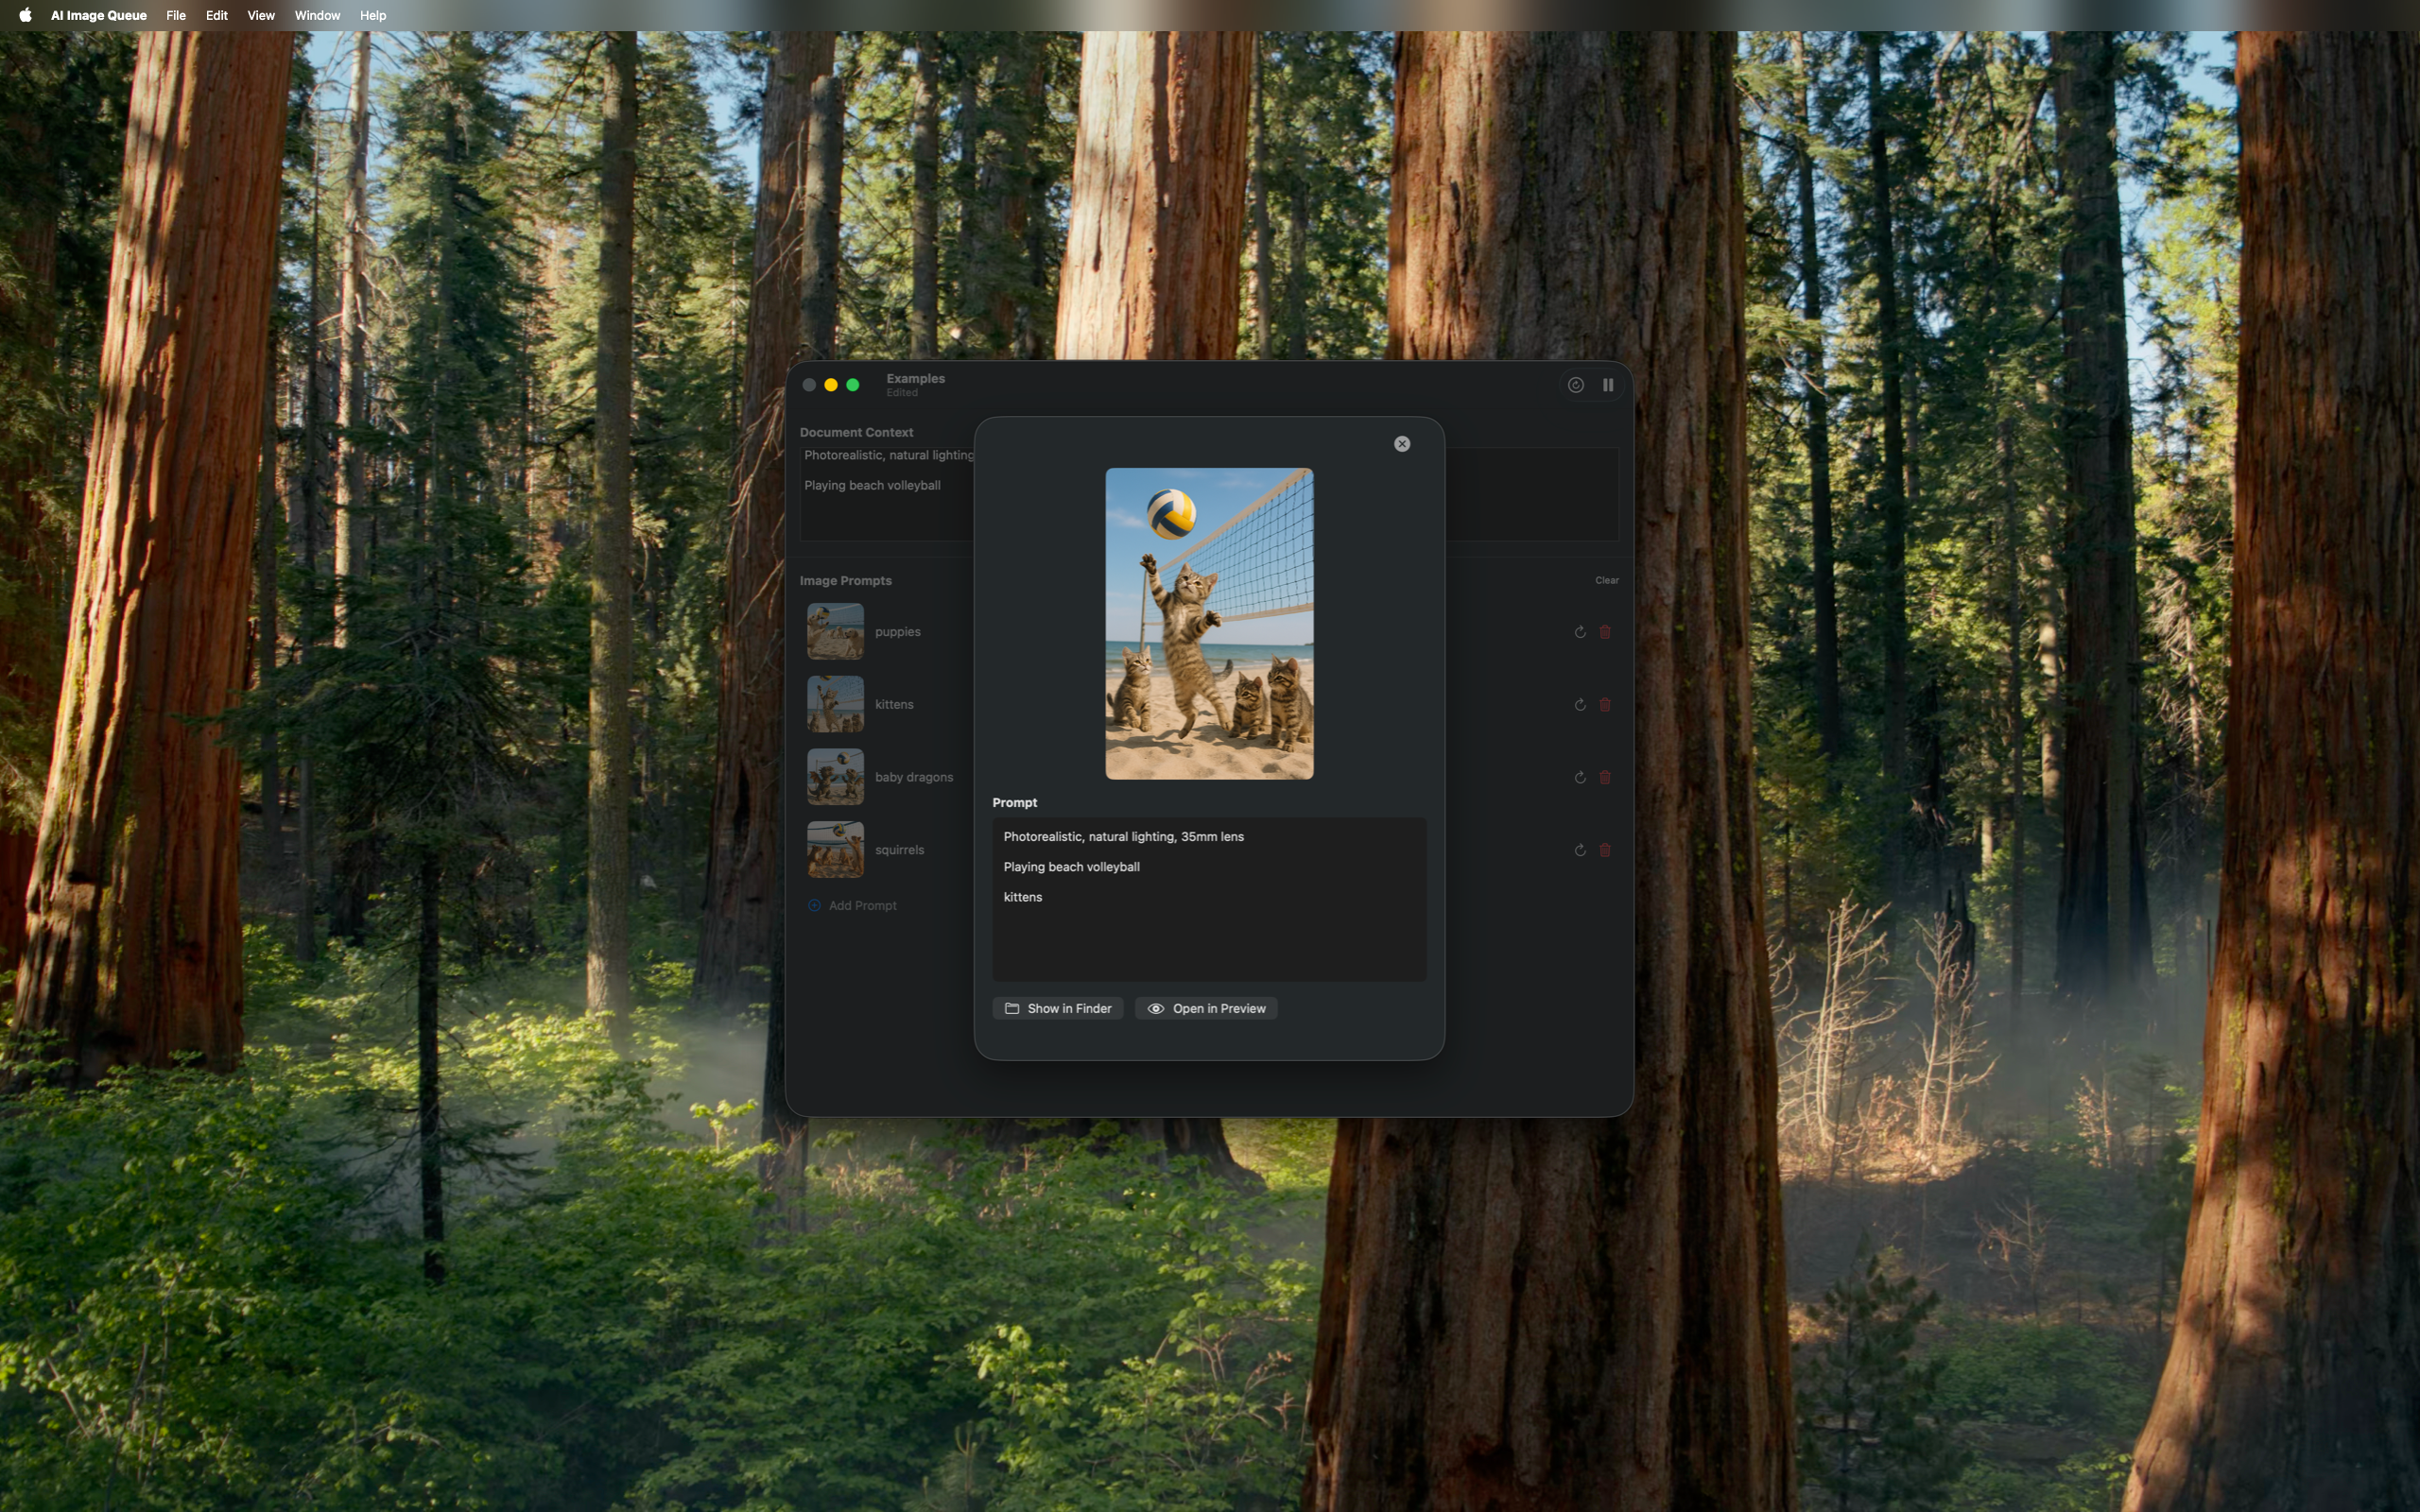Pause the image generation queue
The width and height of the screenshot is (2420, 1512).
tap(1608, 384)
